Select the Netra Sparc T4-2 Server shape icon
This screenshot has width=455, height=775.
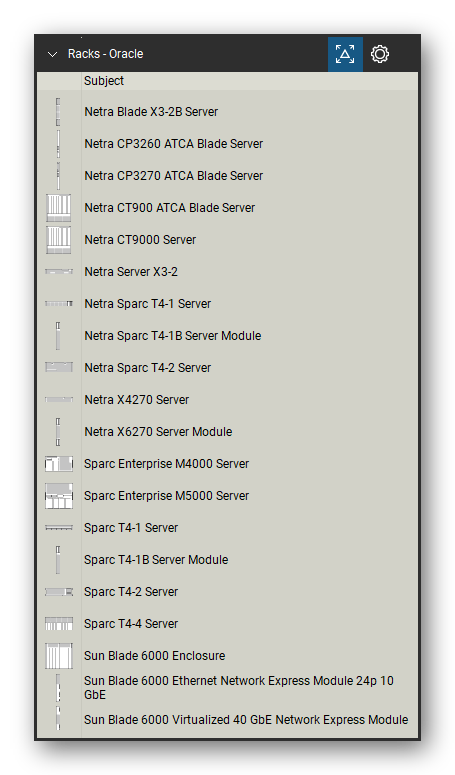59,367
